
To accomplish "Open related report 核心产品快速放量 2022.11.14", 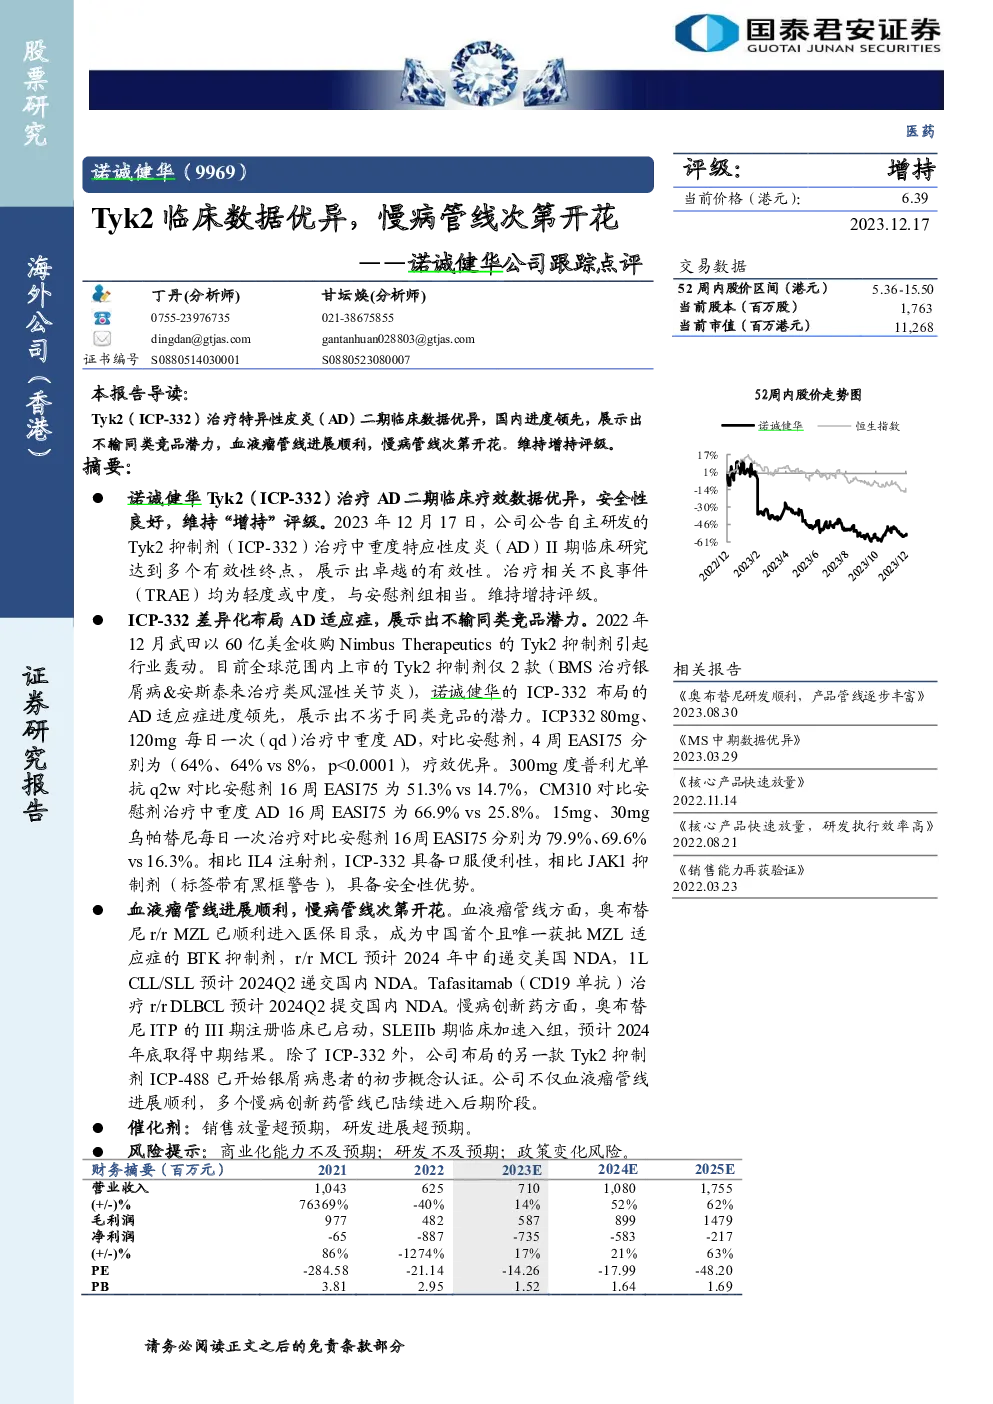I will tap(739, 782).
